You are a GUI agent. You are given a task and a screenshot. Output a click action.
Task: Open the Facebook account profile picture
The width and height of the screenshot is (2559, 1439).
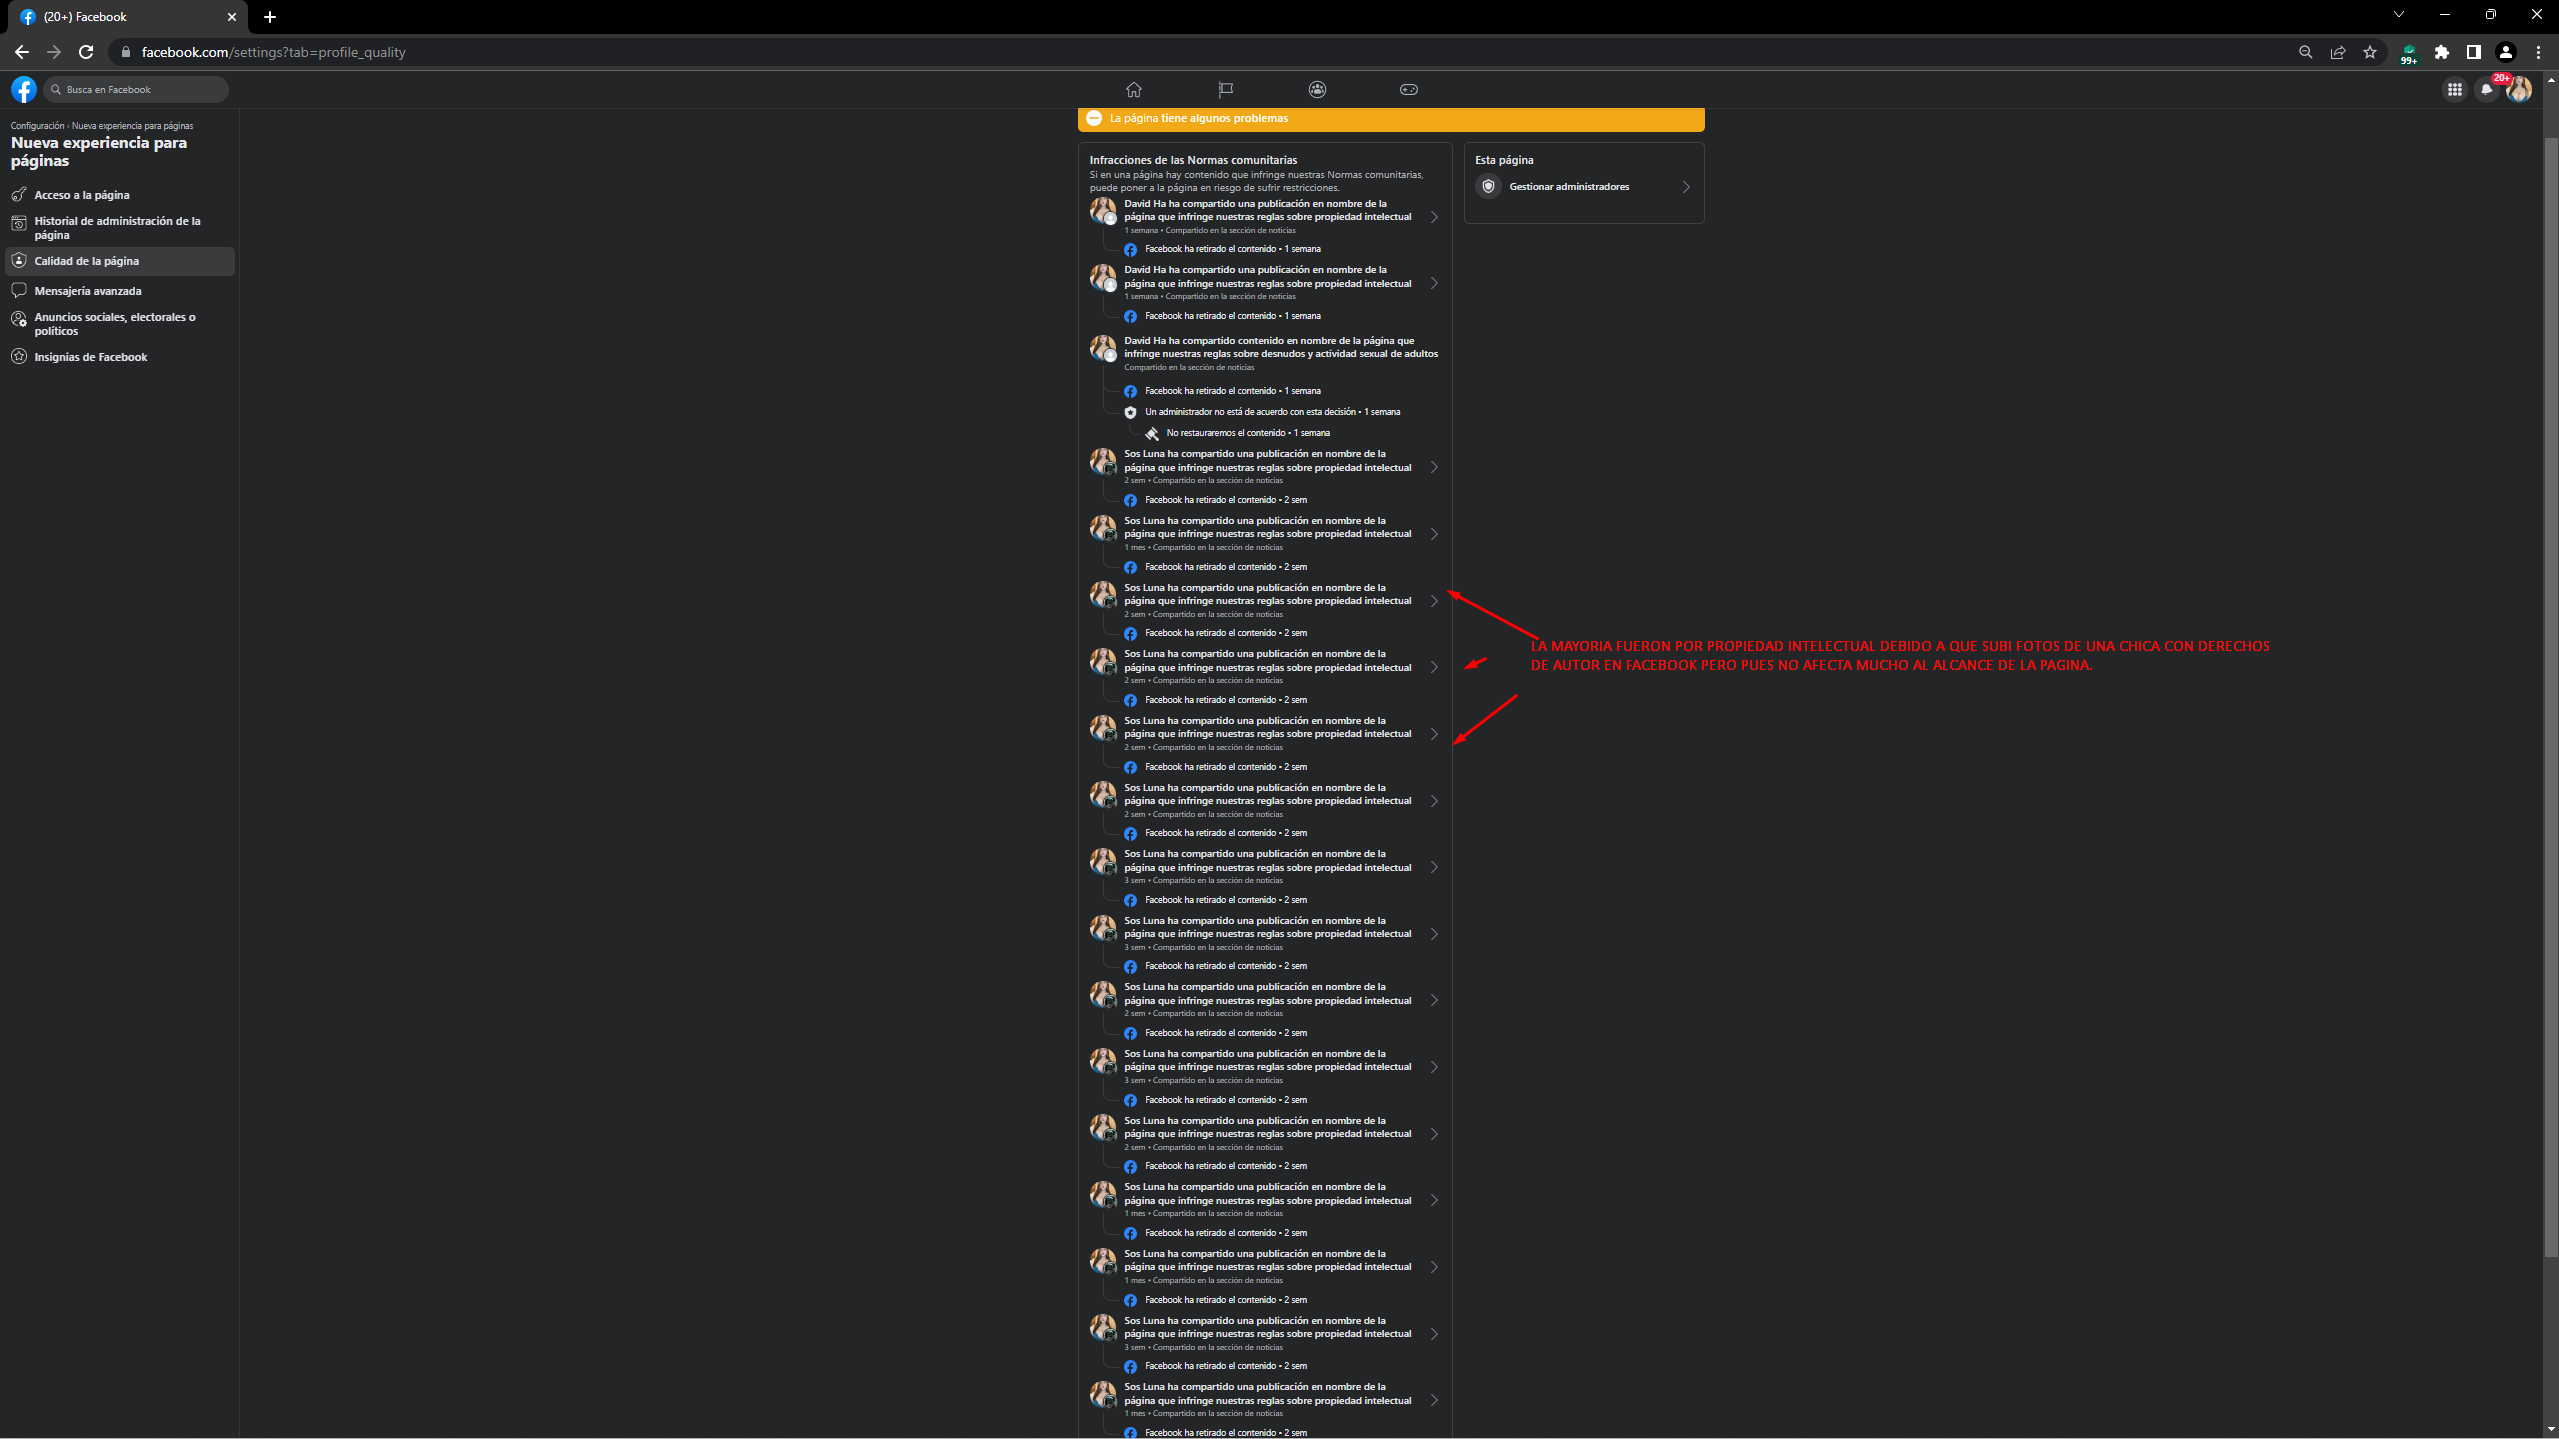point(2519,89)
